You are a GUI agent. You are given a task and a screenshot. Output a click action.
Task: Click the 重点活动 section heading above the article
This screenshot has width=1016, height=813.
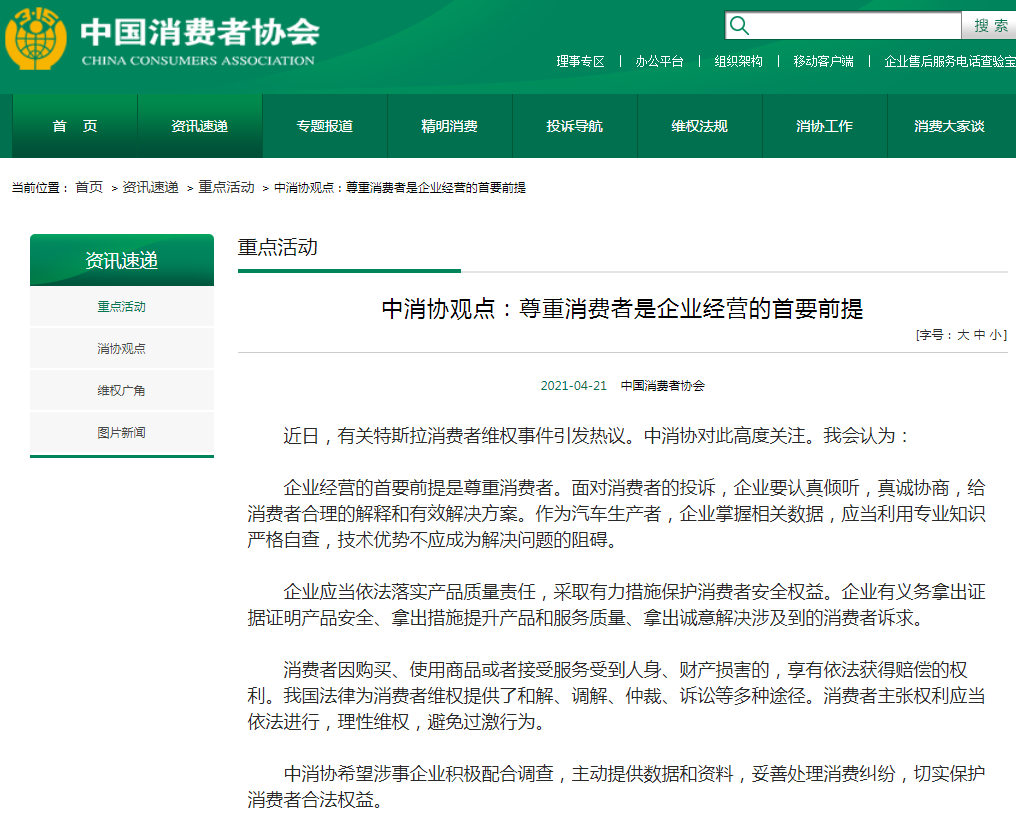(278, 247)
